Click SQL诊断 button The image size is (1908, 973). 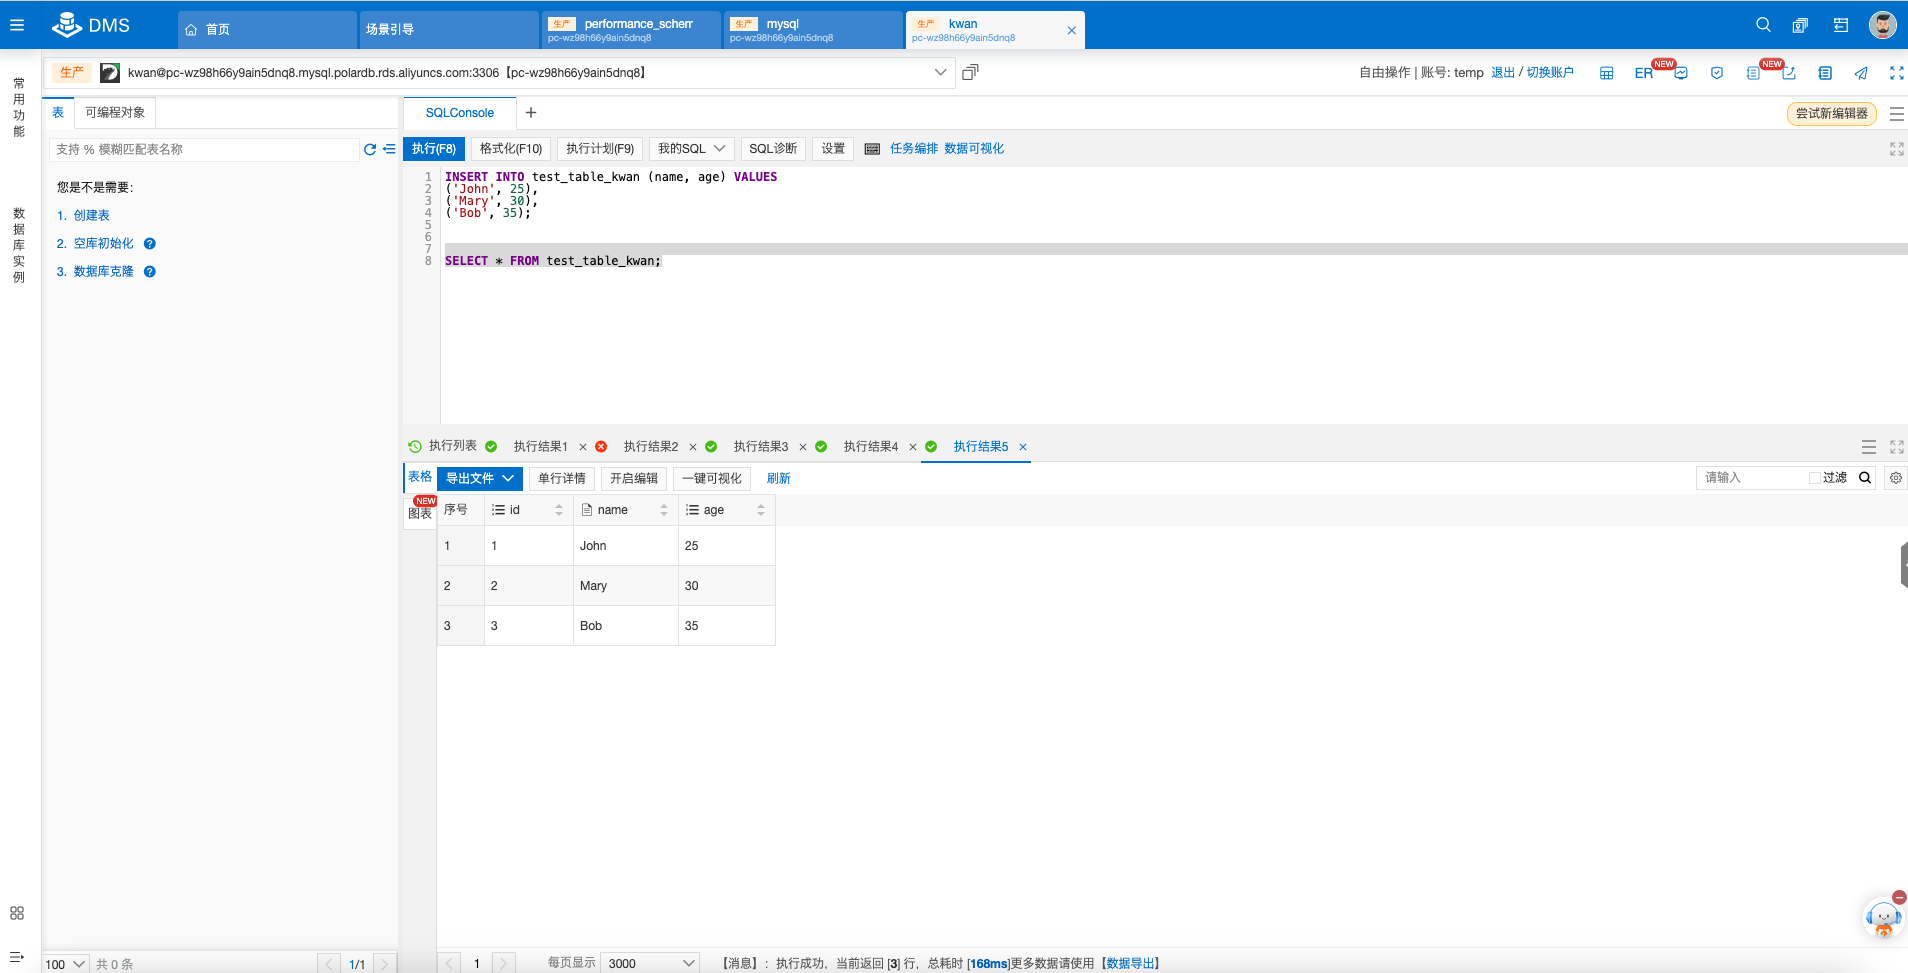coord(773,149)
